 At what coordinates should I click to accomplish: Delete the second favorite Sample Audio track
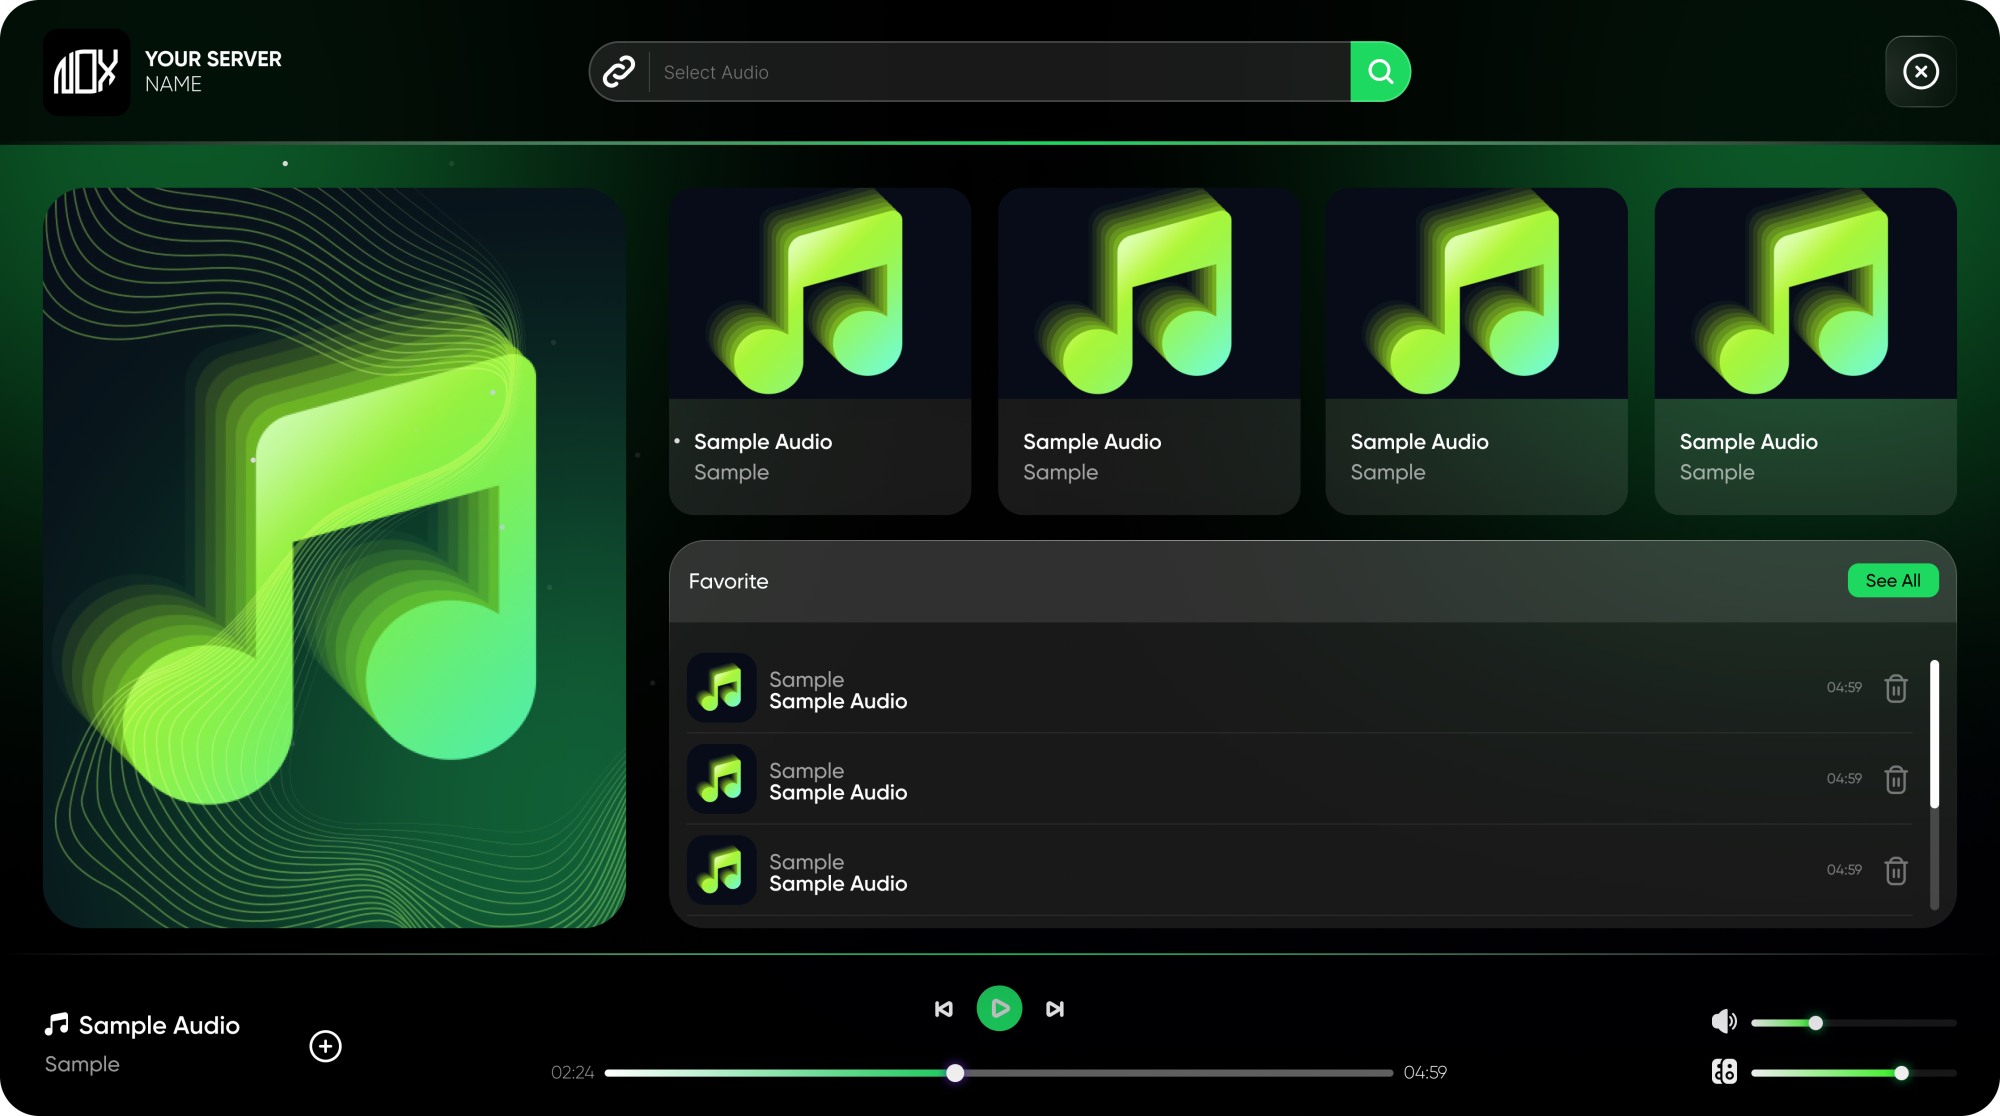coord(1896,779)
